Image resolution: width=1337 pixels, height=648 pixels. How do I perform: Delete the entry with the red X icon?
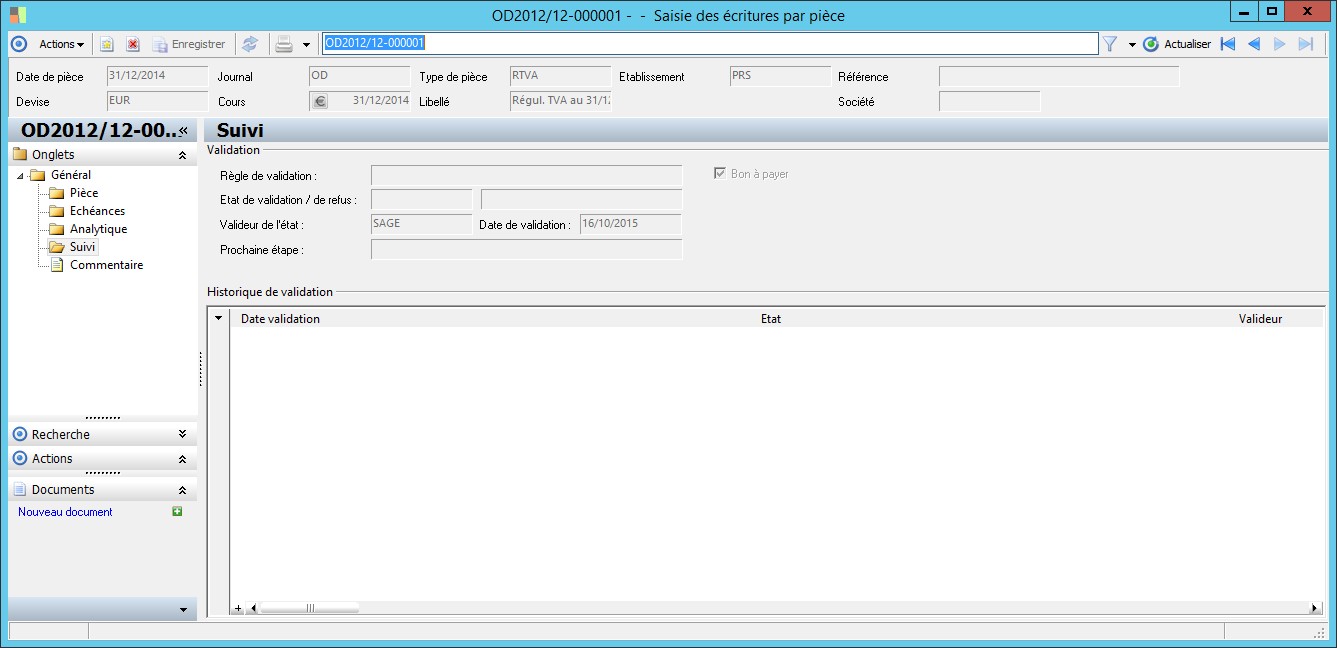coord(133,44)
